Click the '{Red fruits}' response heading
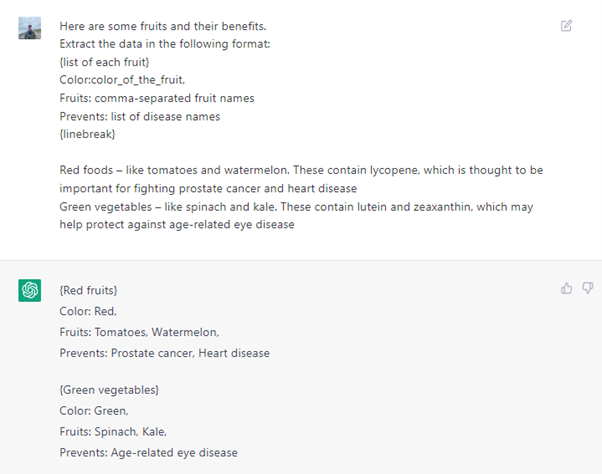602x474 pixels. click(88, 291)
